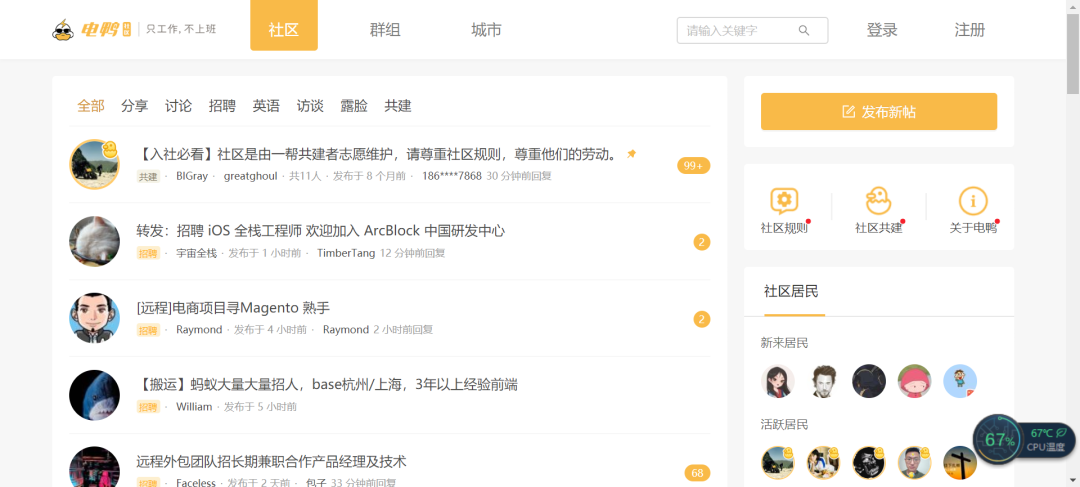Open red hood avatar in 新来居民
The height and width of the screenshot is (487, 1080).
coord(915,381)
